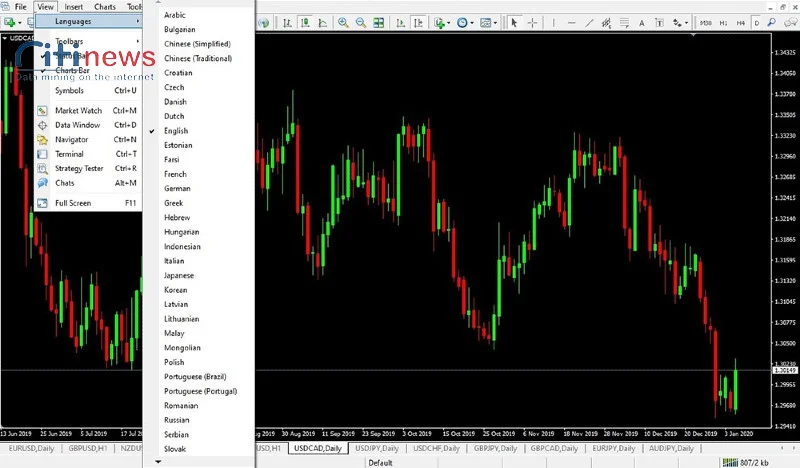
Task: Open the search magnifier icon
Action: (x=771, y=22)
